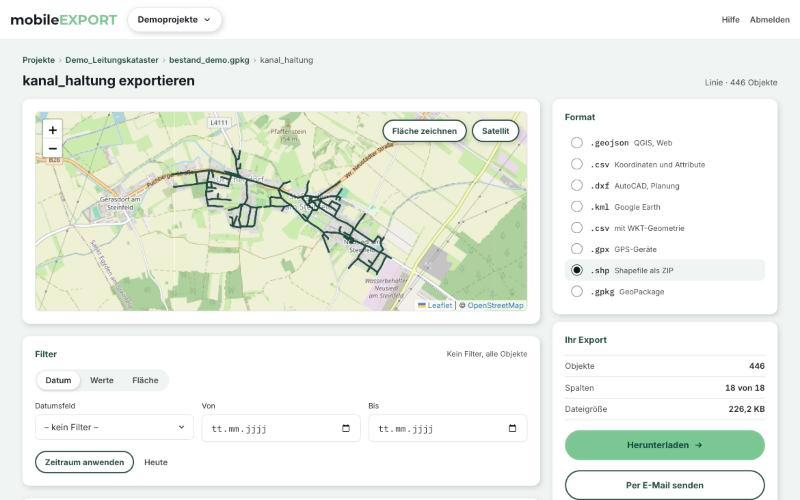800x500 pixels.
Task: Click the 'Kein Filter, alle Objekte' text
Action: 487,354
